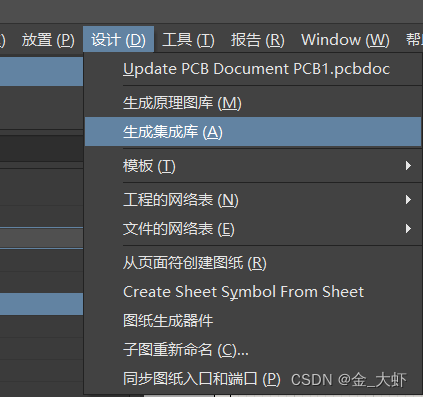Select 子图重新命名 (C)... entry

point(253,350)
